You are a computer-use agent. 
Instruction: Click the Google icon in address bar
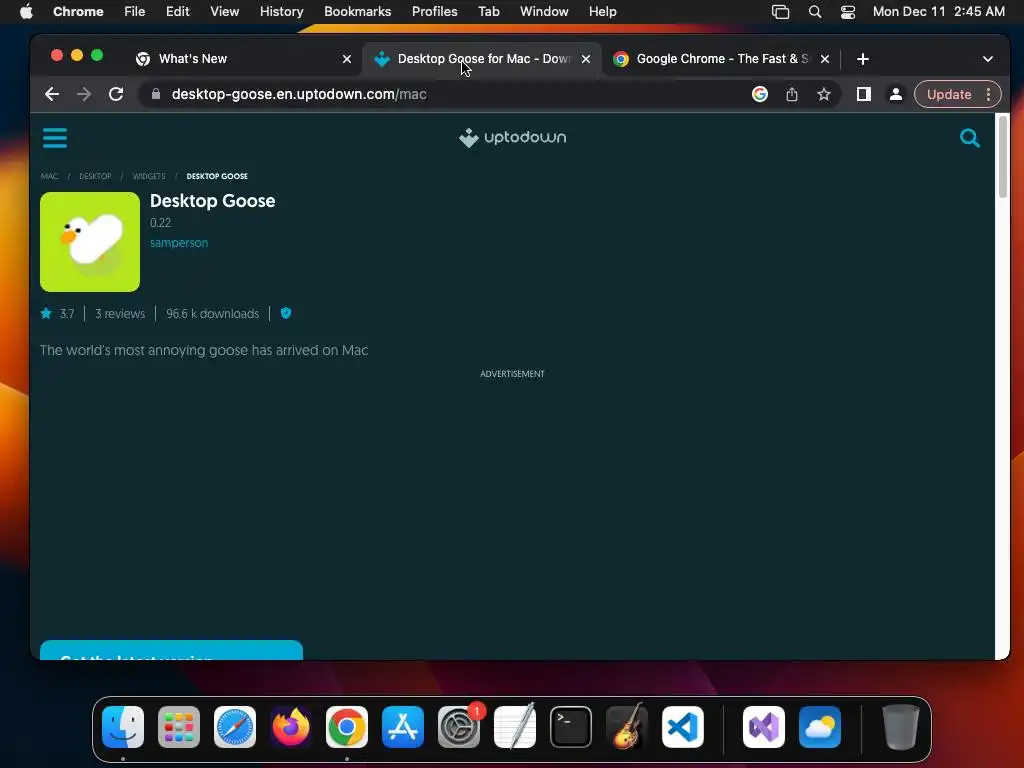coord(760,94)
